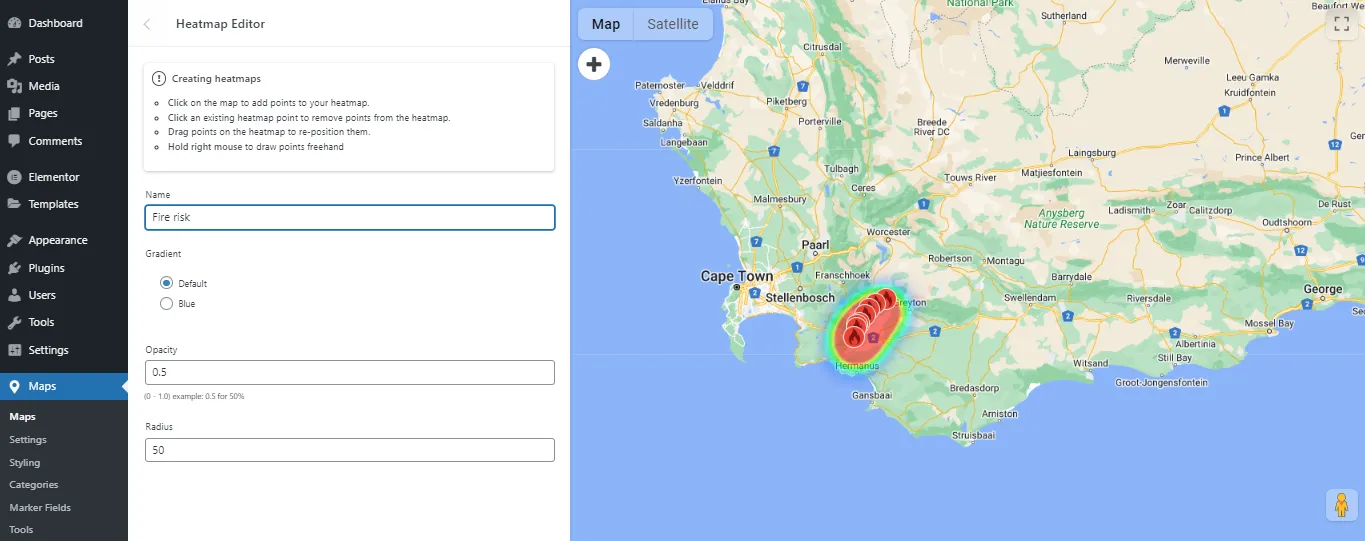Viewport: 1365px width, 541px height.
Task: Select the Street View pegman
Action: click(1341, 505)
